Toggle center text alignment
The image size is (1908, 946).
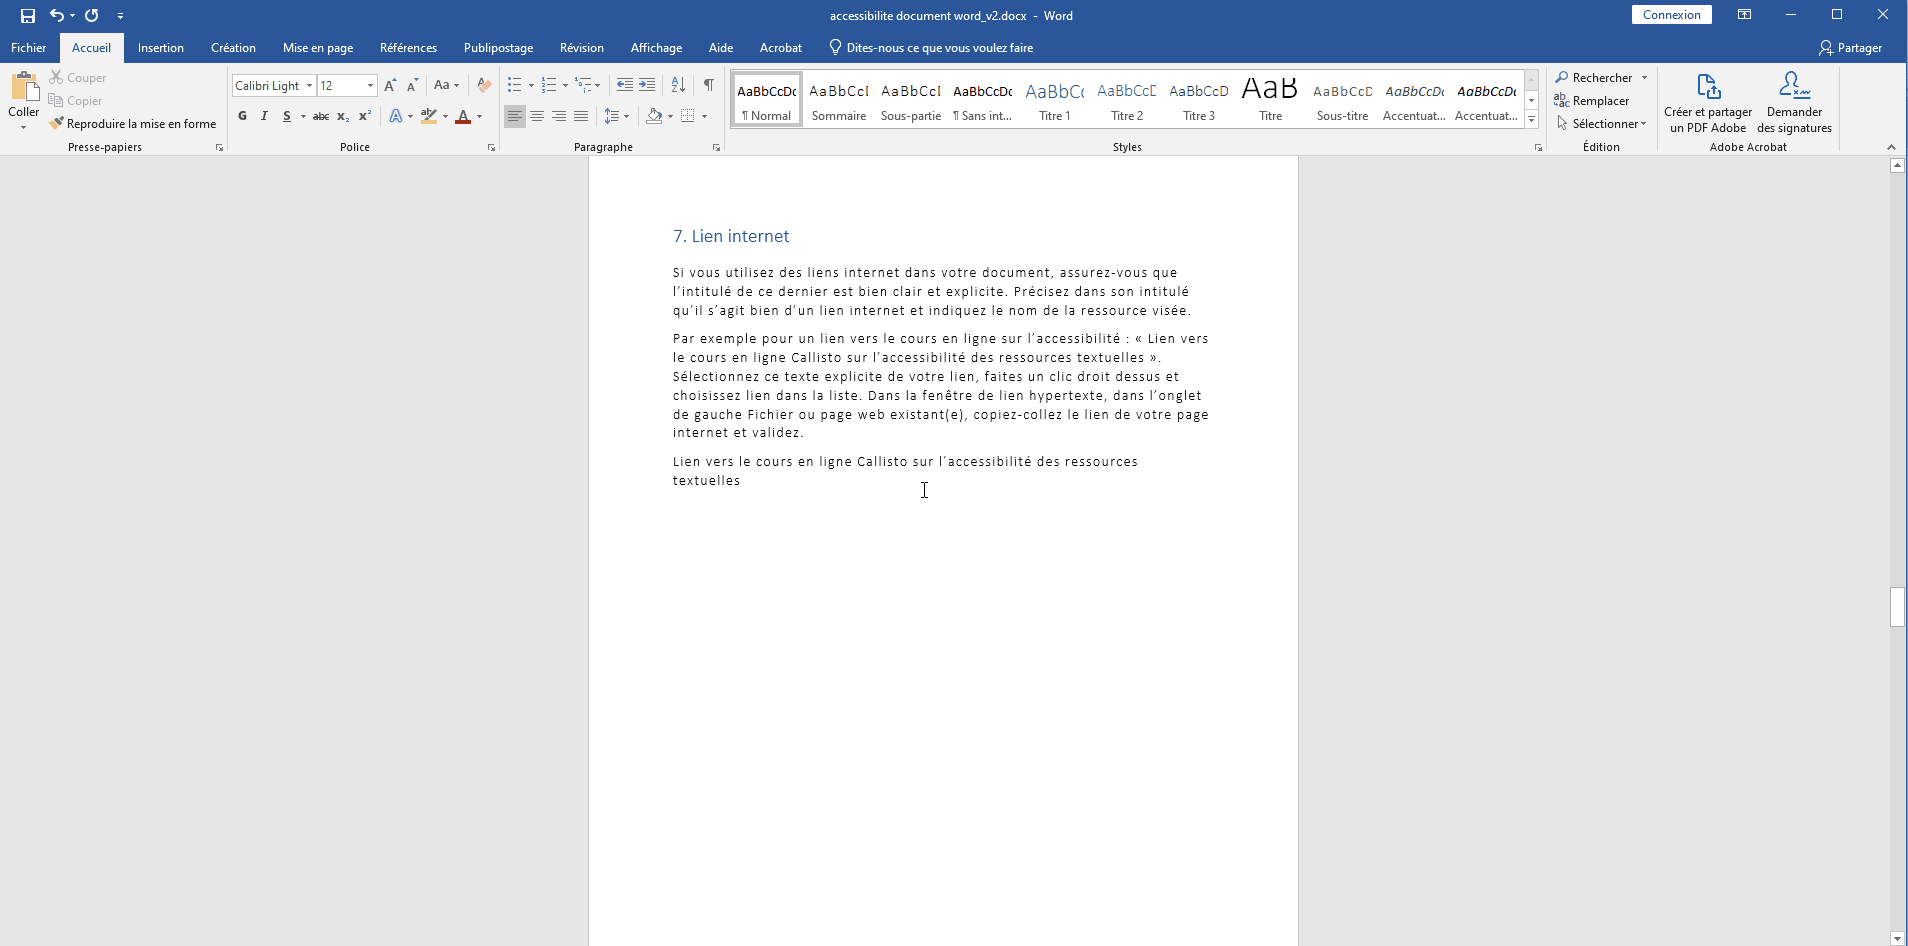point(537,116)
